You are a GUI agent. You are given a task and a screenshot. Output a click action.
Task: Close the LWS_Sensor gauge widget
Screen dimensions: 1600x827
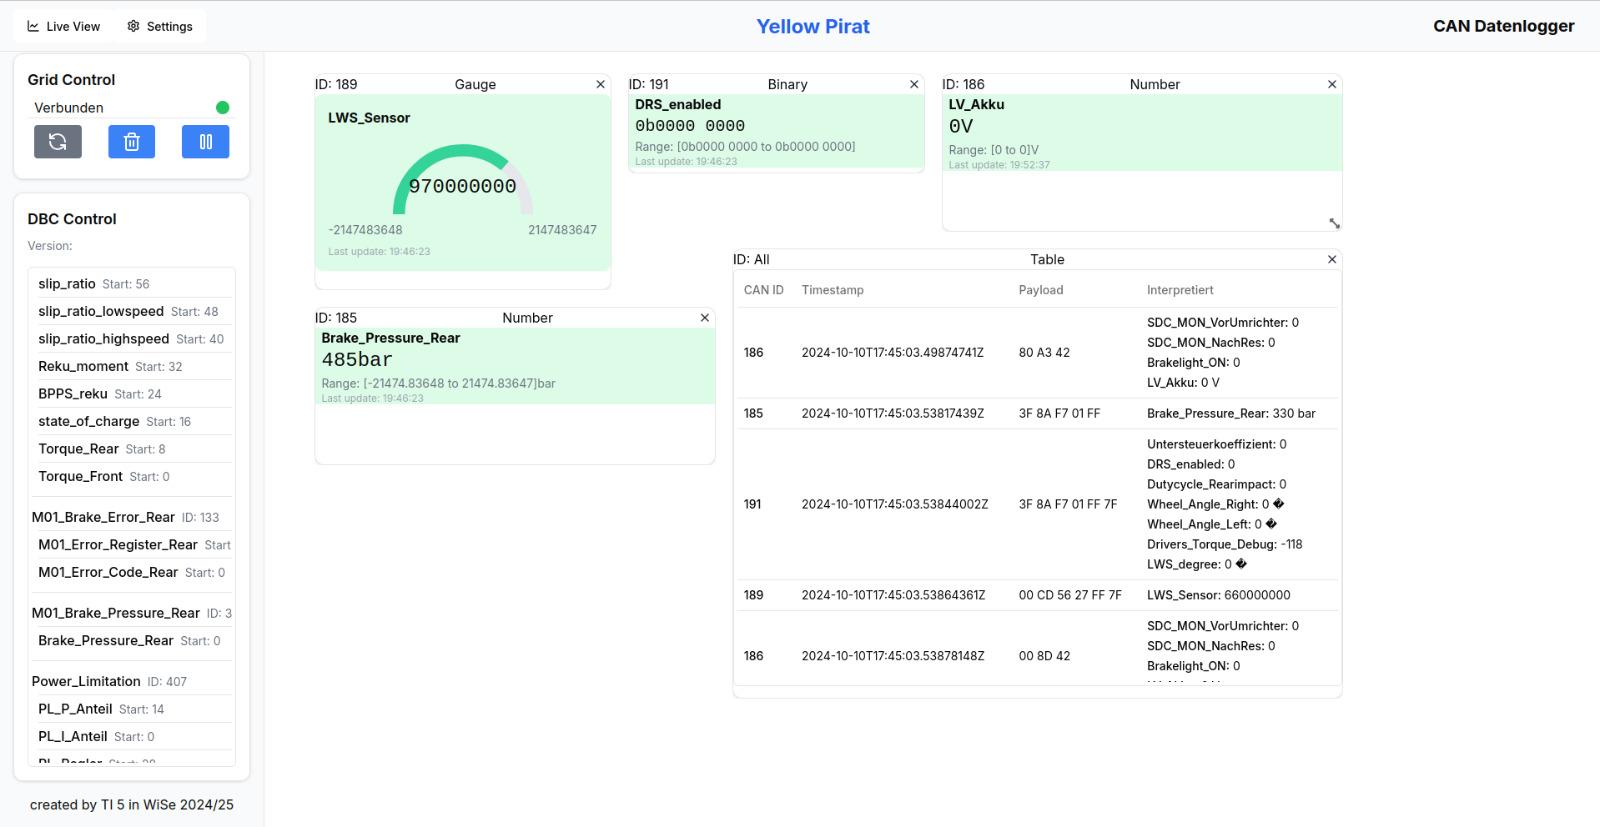coord(600,85)
